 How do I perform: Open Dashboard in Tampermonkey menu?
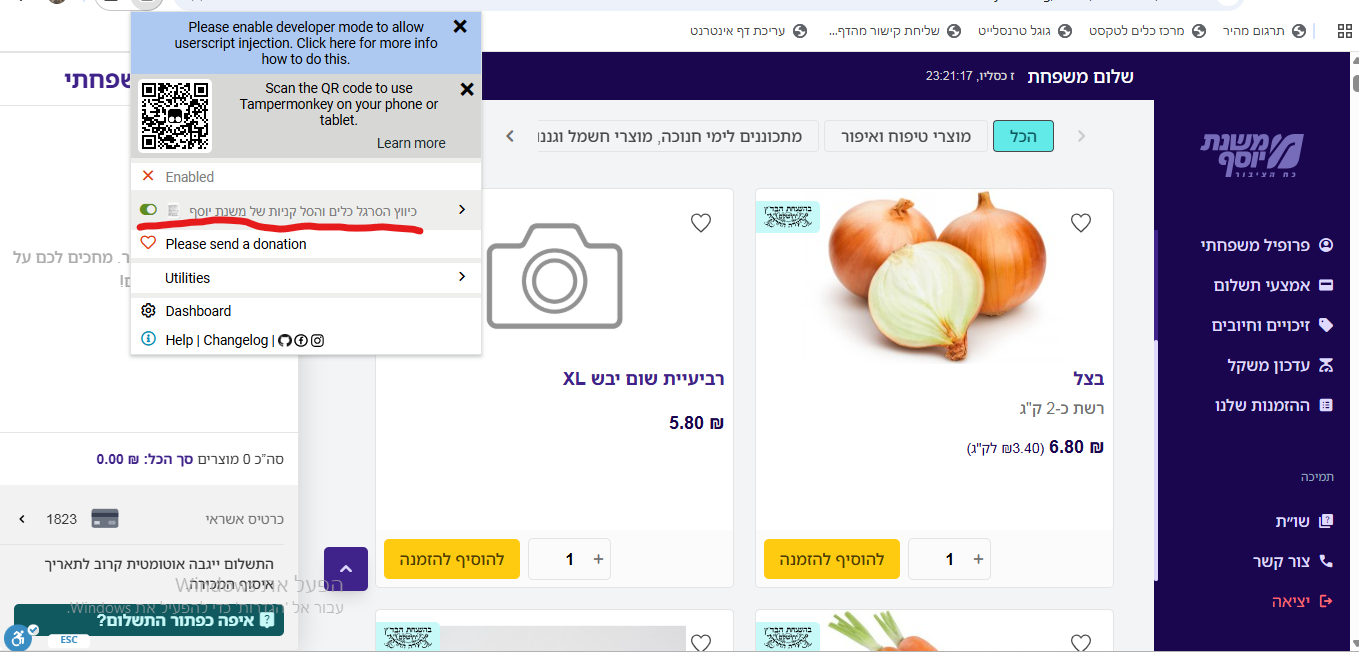tap(198, 311)
